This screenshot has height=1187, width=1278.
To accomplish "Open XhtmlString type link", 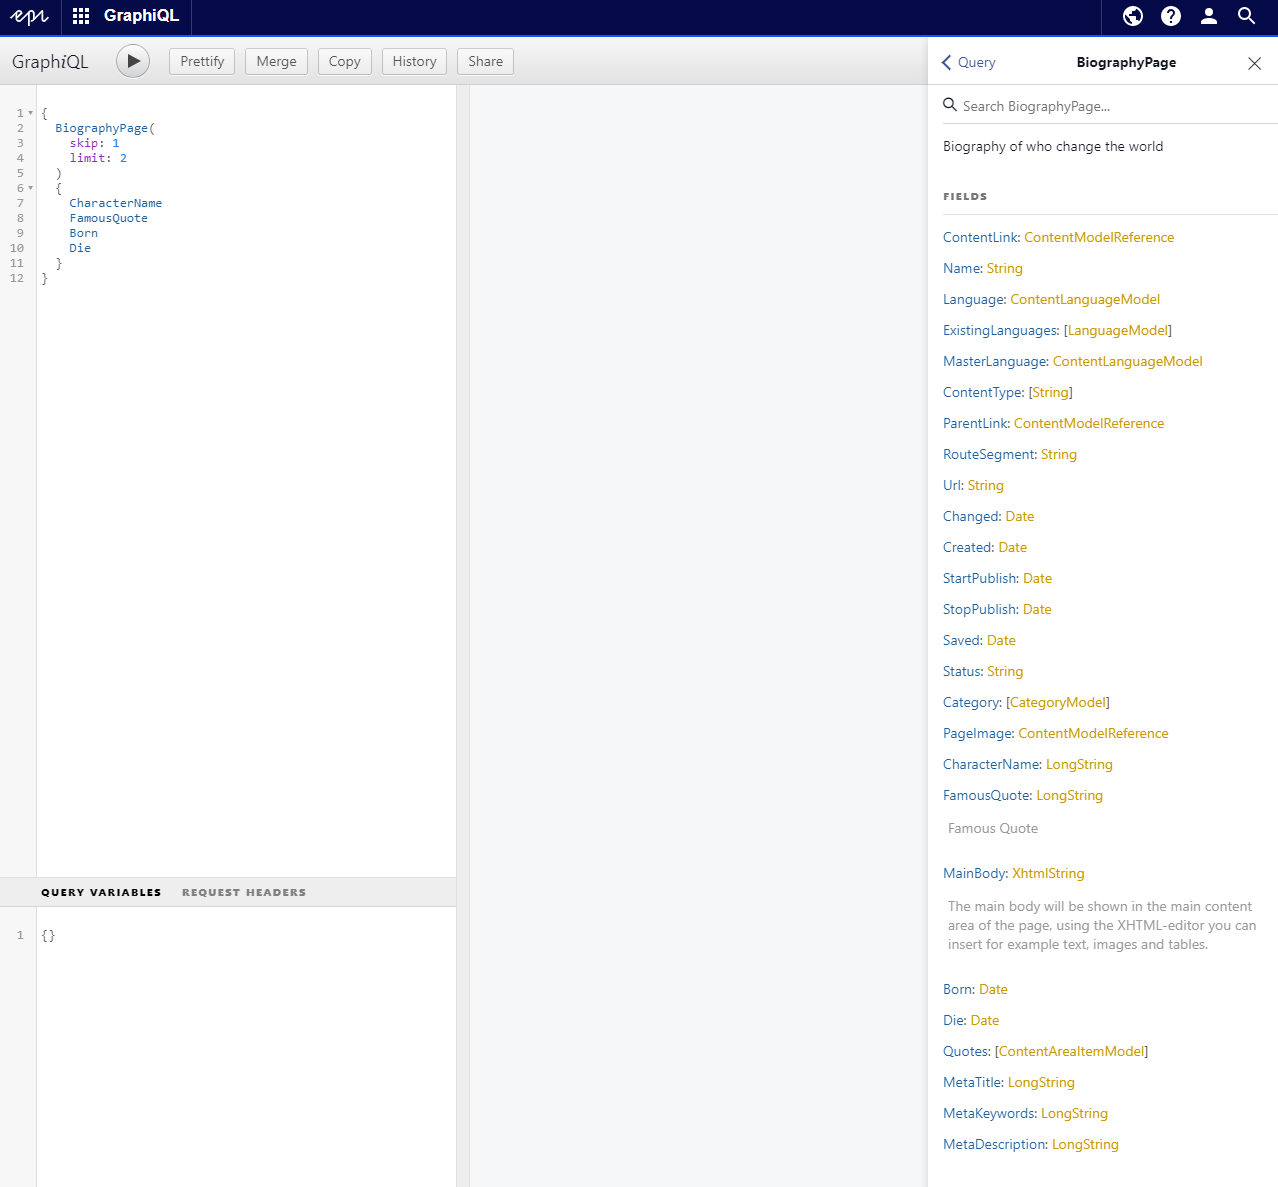I will tap(1048, 873).
